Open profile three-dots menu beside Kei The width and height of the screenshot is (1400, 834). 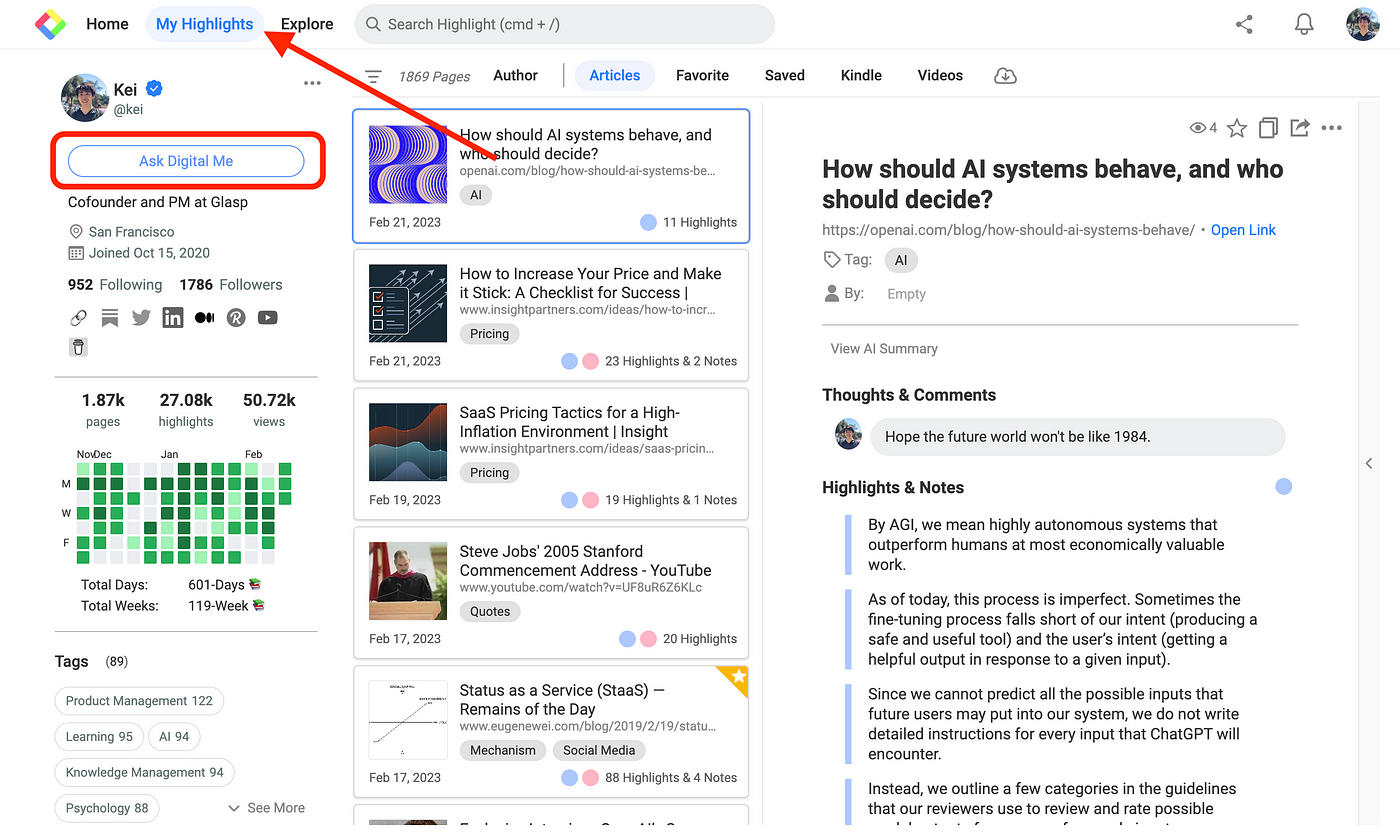(x=312, y=84)
